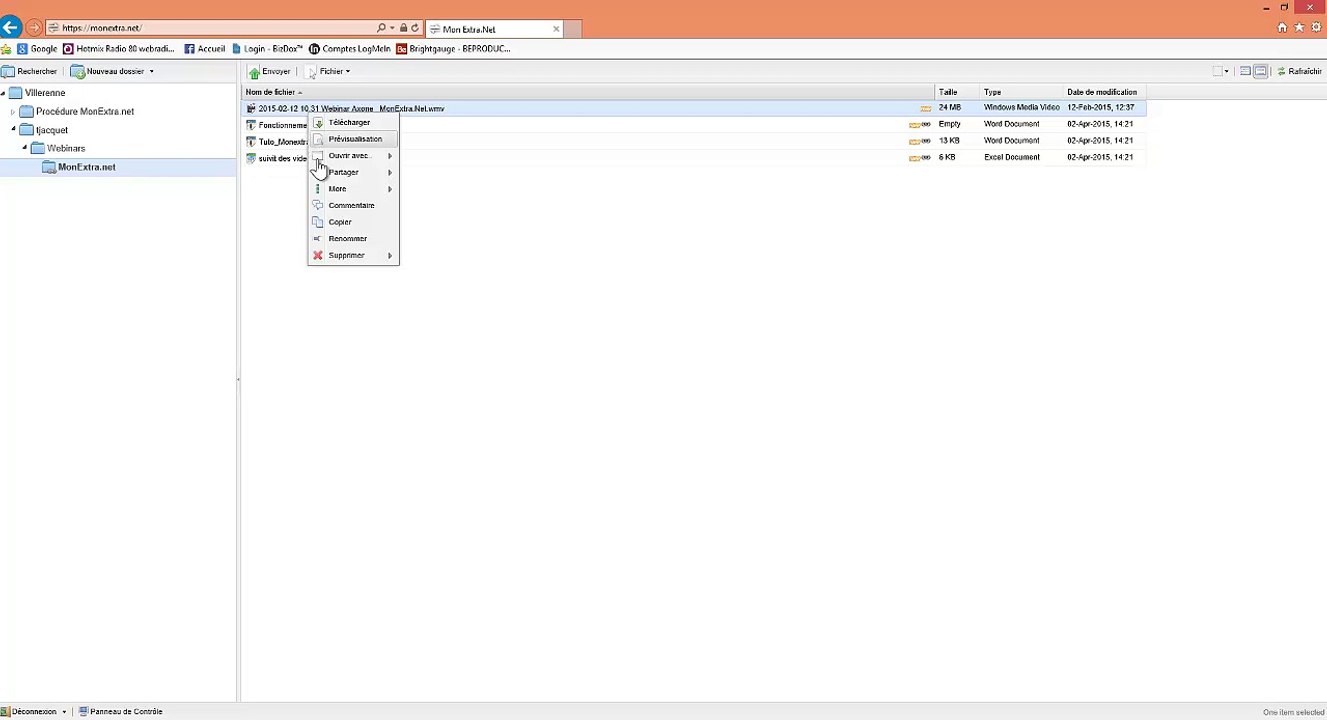
Task: Open the Nouveau dossier dropdown arrow
Action: (x=151, y=71)
